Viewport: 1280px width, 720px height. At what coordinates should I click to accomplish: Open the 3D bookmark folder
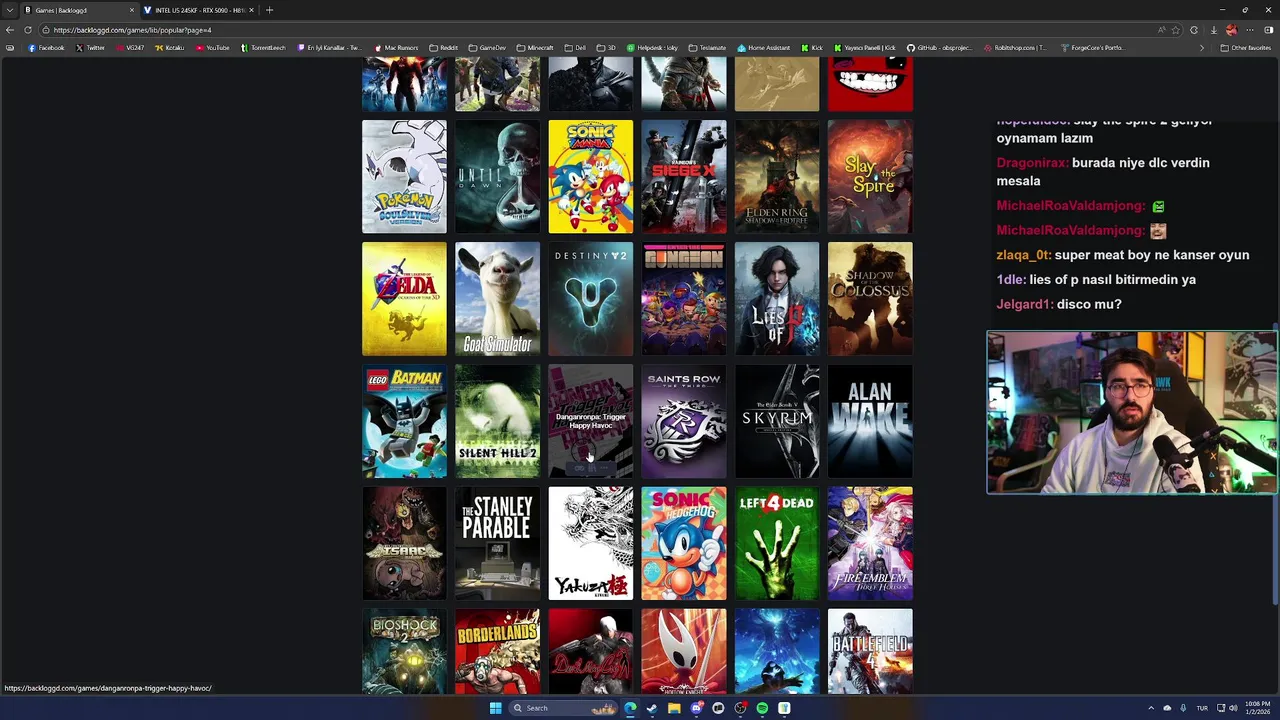click(x=606, y=48)
